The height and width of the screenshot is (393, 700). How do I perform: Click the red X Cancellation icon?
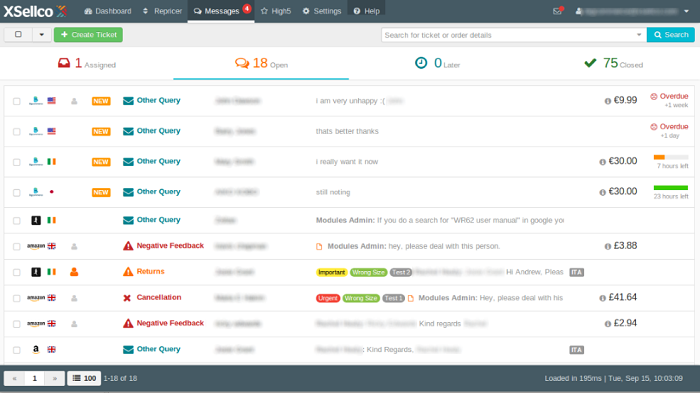point(127,298)
